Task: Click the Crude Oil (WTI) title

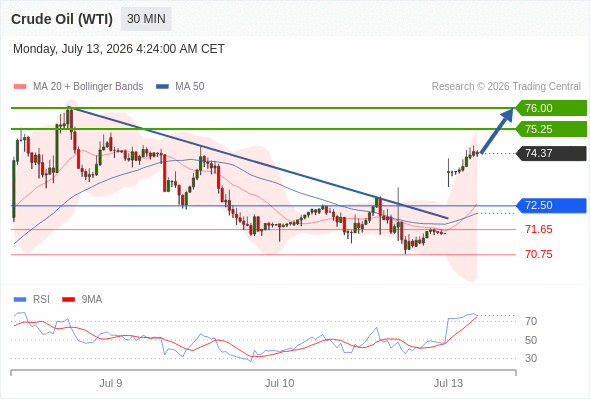Action: click(62, 19)
